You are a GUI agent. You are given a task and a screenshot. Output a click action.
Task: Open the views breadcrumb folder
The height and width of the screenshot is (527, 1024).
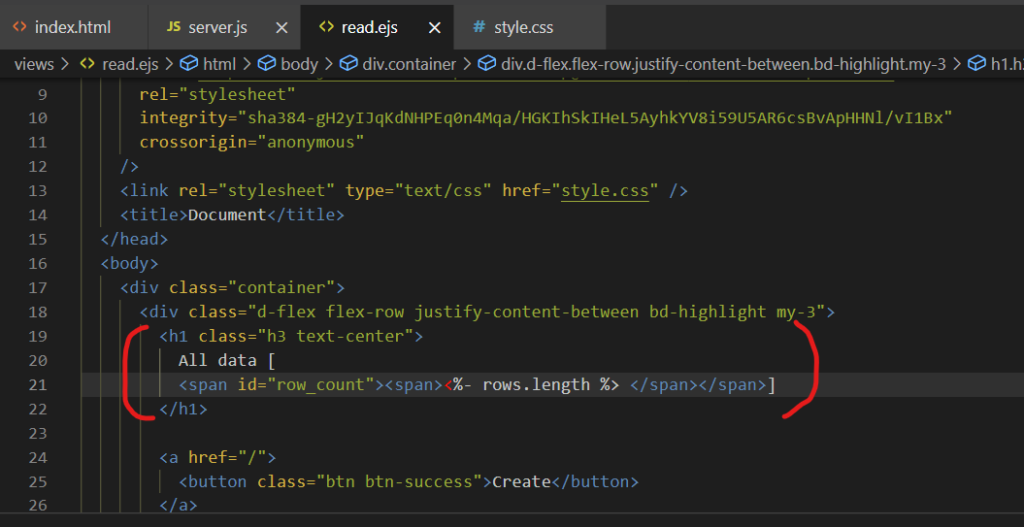(33, 64)
